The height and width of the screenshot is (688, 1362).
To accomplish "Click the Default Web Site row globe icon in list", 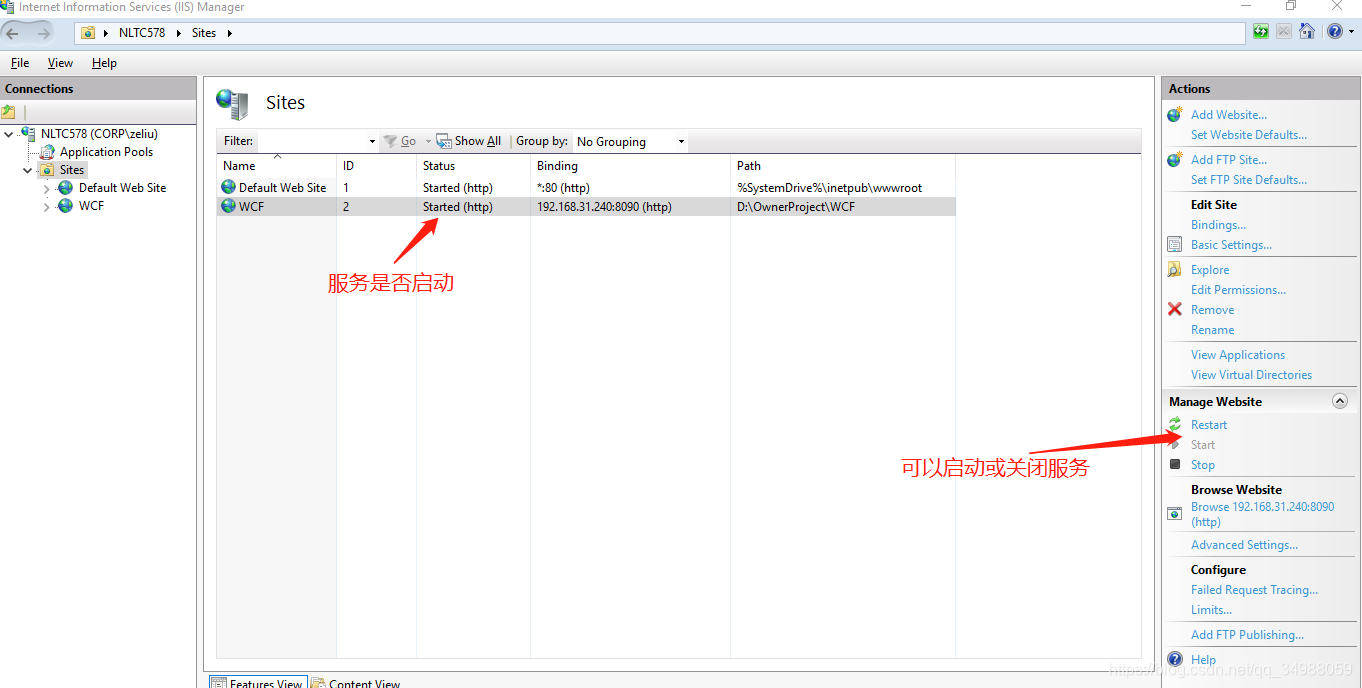I will click(x=228, y=187).
